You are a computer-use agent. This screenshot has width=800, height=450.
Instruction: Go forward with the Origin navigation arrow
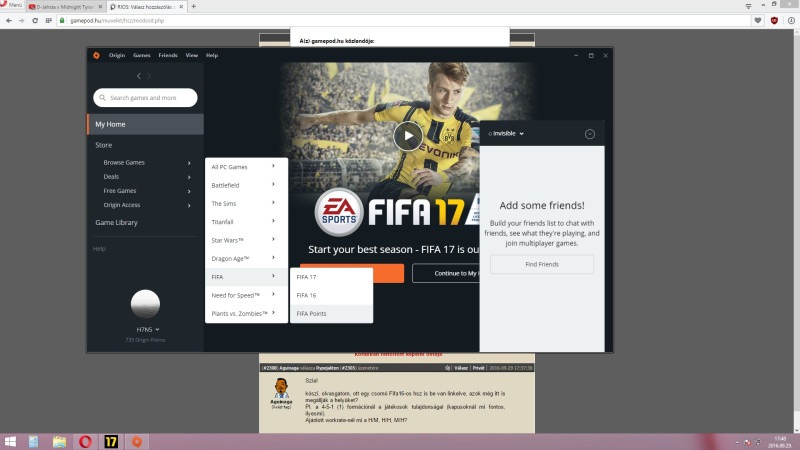tap(149, 76)
